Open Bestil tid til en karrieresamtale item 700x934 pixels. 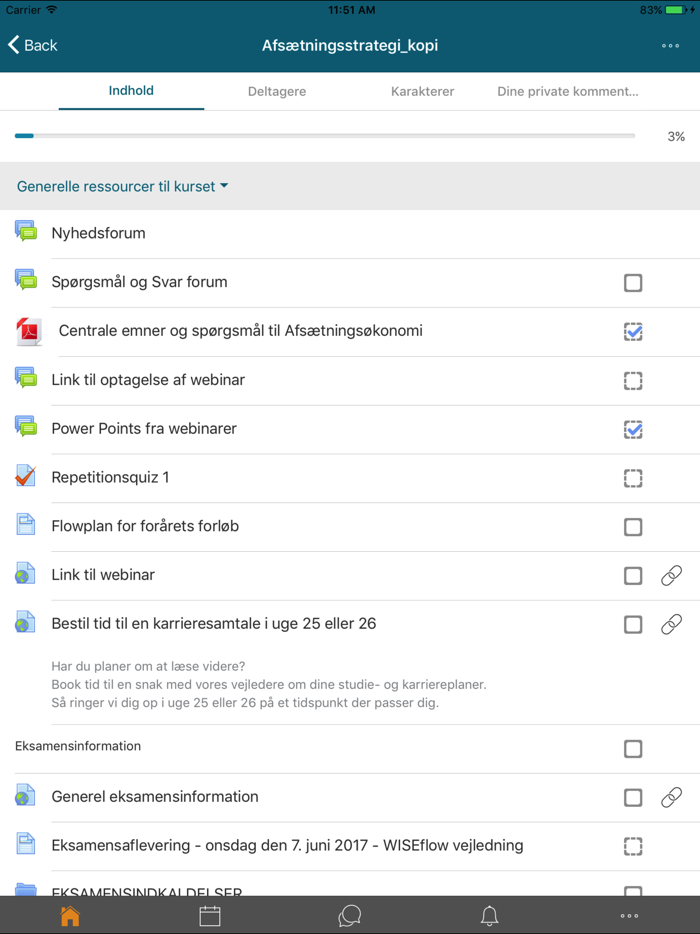click(x=213, y=624)
